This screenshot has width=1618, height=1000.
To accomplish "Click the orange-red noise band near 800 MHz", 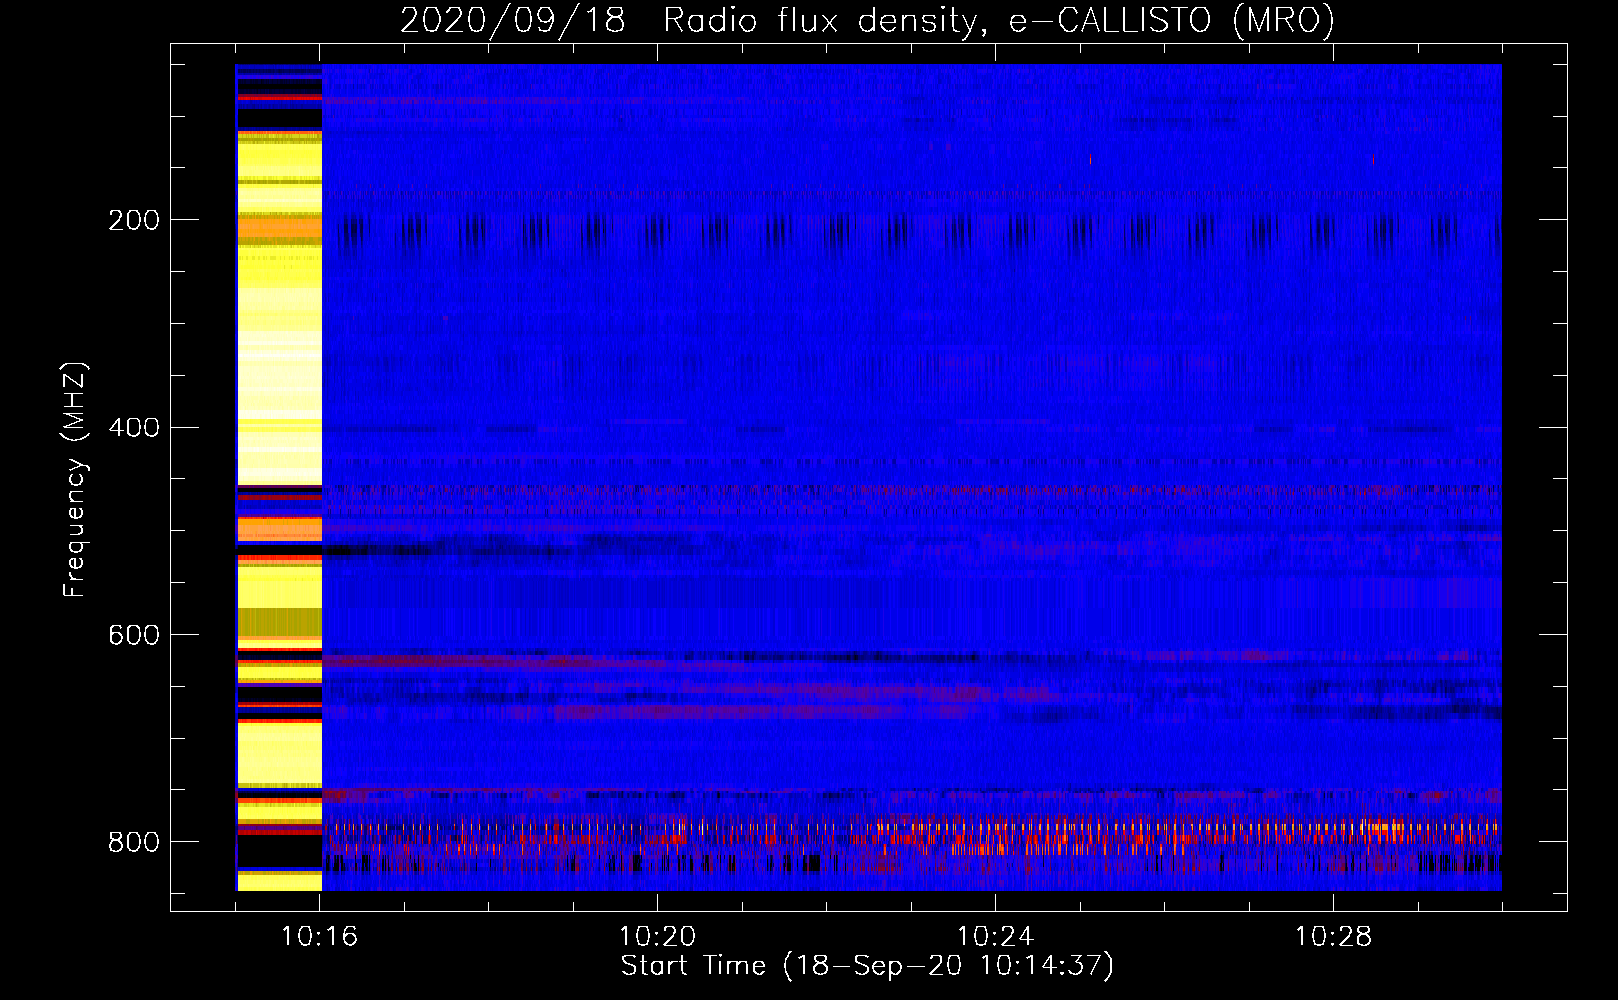I will [911, 838].
